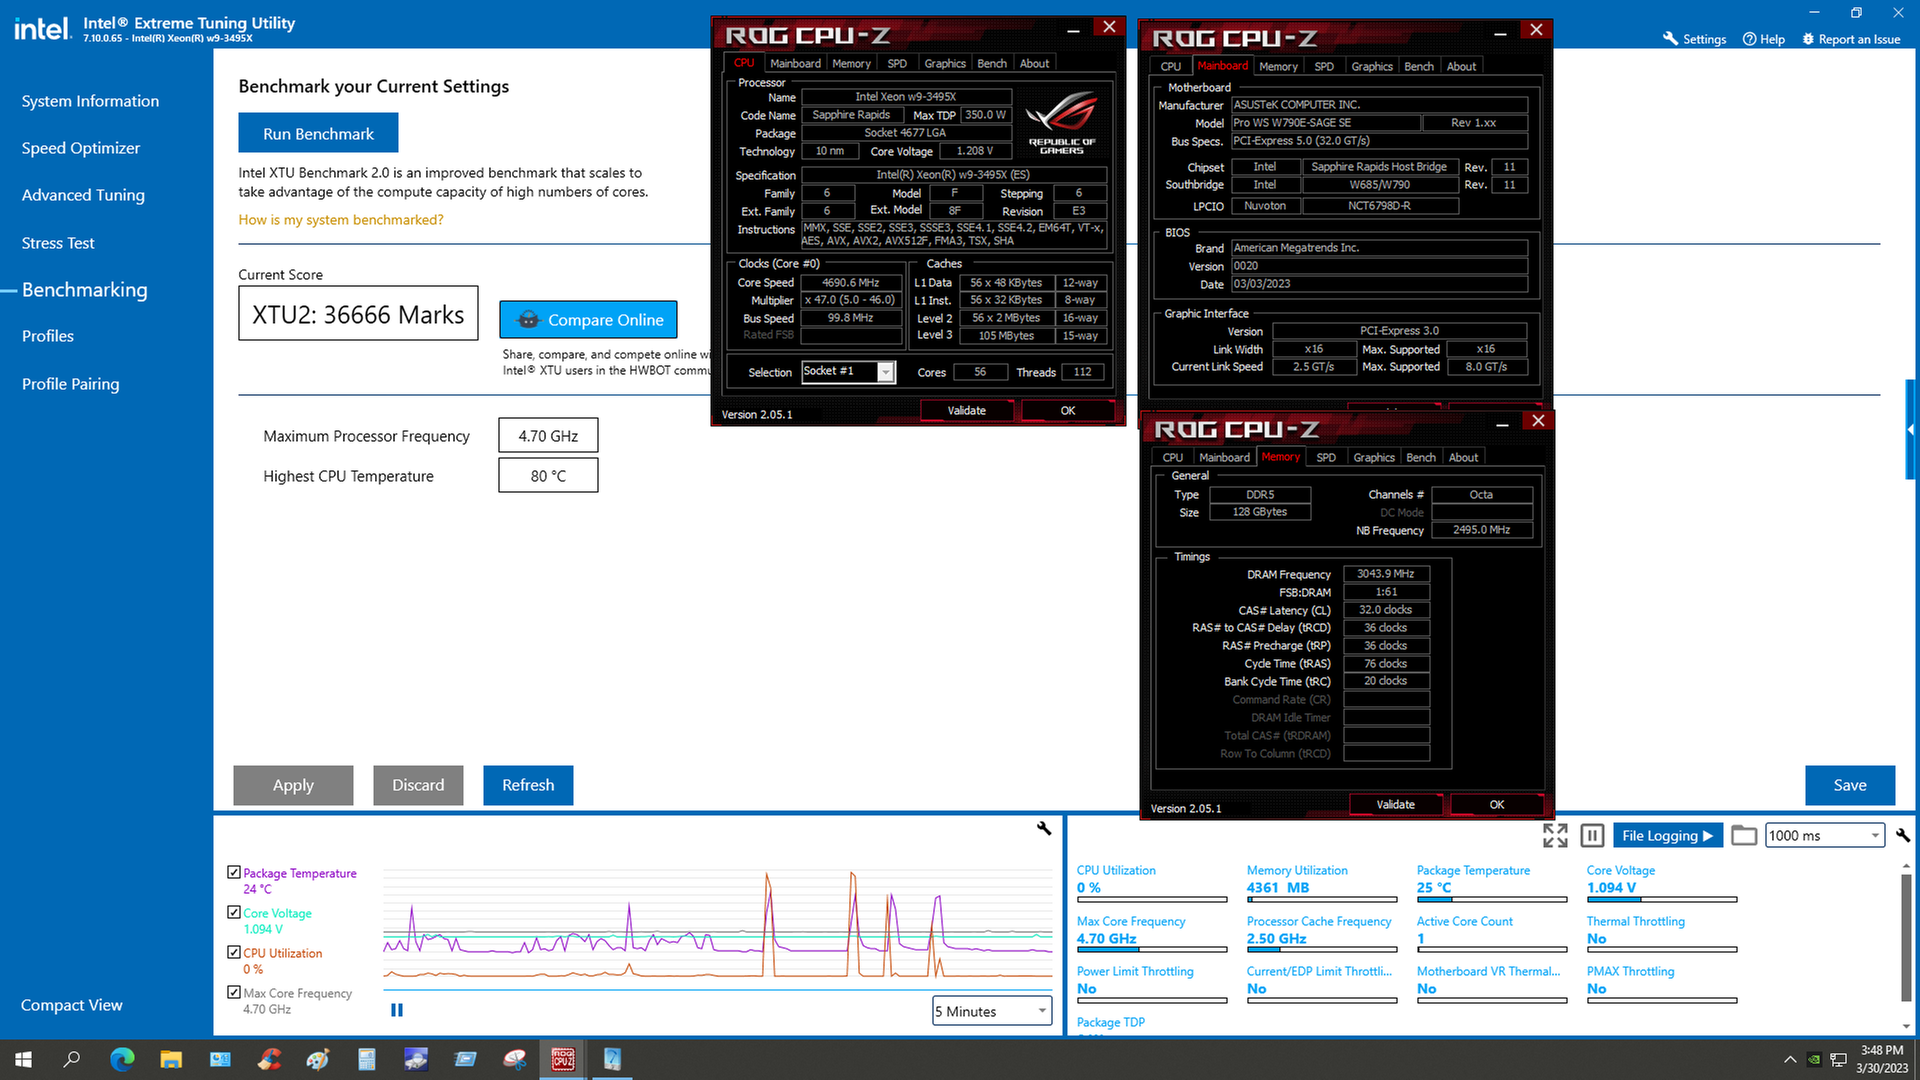1920x1080 pixels.
Task: Click the NVIDIA tray icon
Action: click(1813, 1060)
